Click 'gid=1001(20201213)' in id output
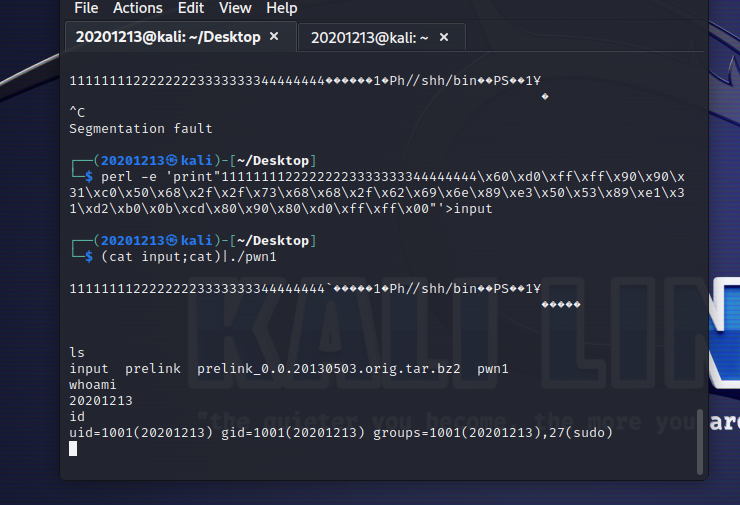The image size is (740, 505). click(x=293, y=433)
